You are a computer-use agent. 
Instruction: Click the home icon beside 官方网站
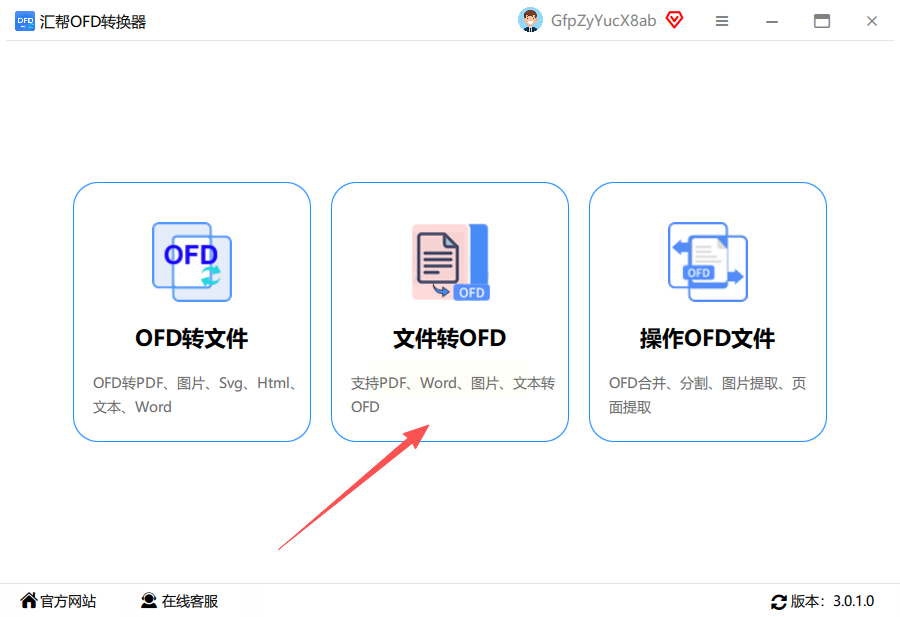(x=29, y=600)
